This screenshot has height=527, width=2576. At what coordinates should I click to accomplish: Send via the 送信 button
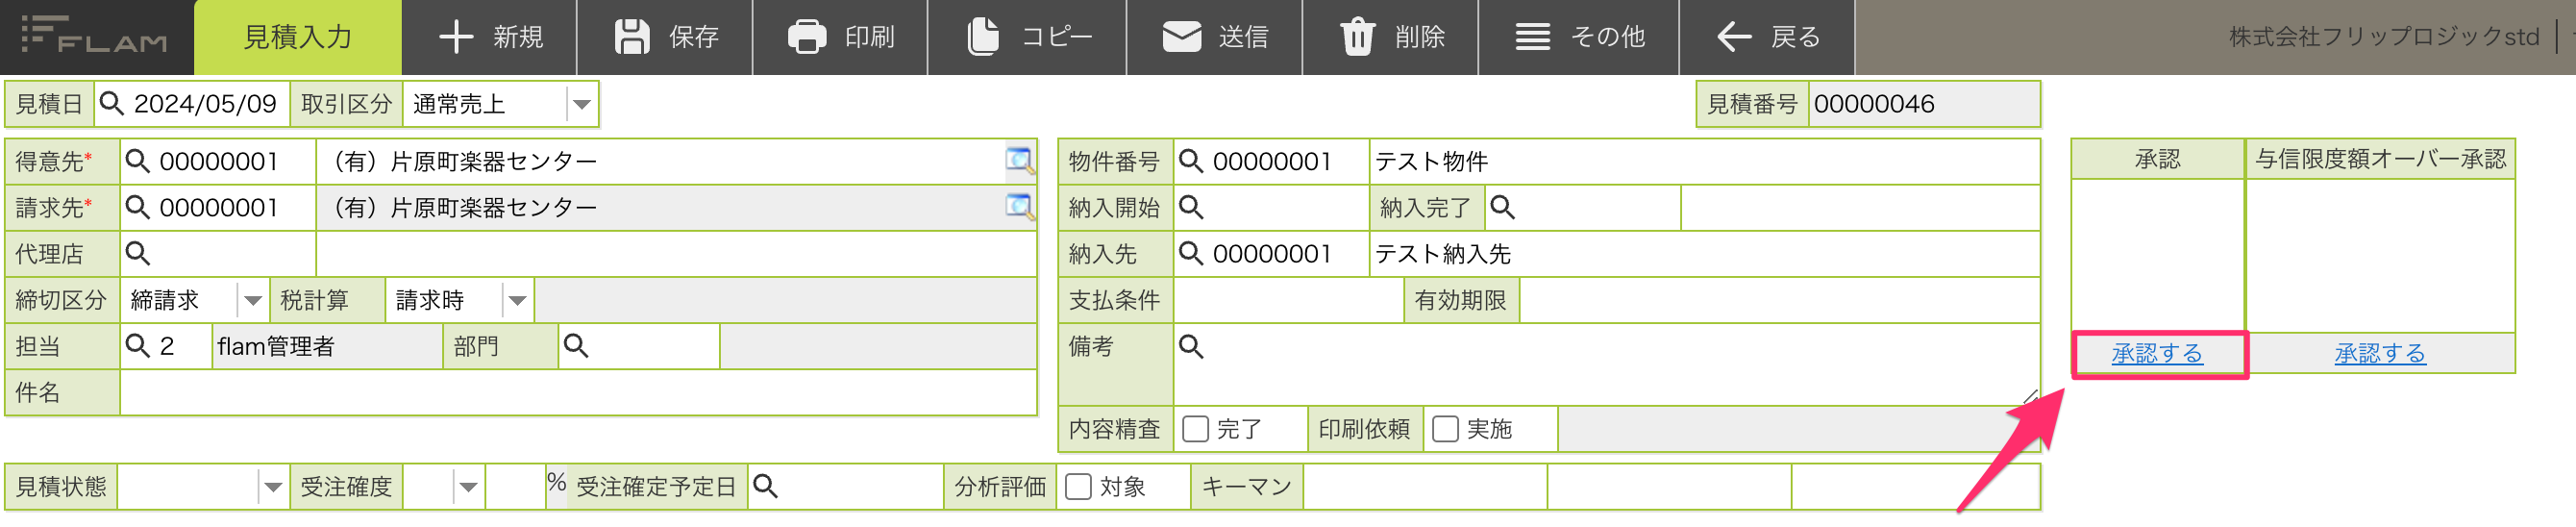[x=1215, y=37]
